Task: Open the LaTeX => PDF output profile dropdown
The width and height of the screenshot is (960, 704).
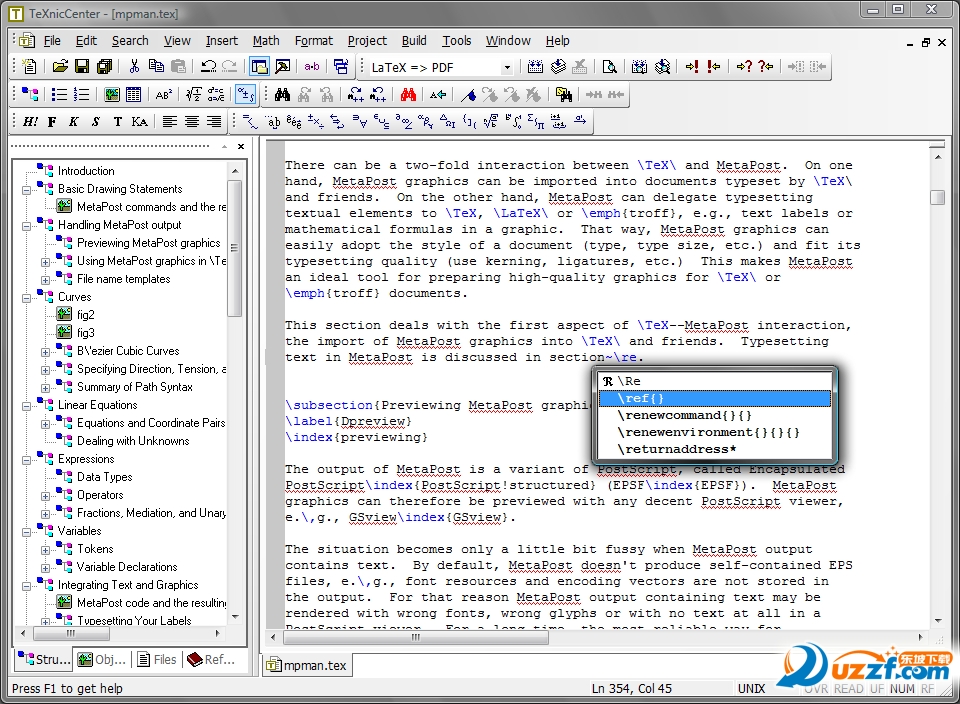Action: 507,67
